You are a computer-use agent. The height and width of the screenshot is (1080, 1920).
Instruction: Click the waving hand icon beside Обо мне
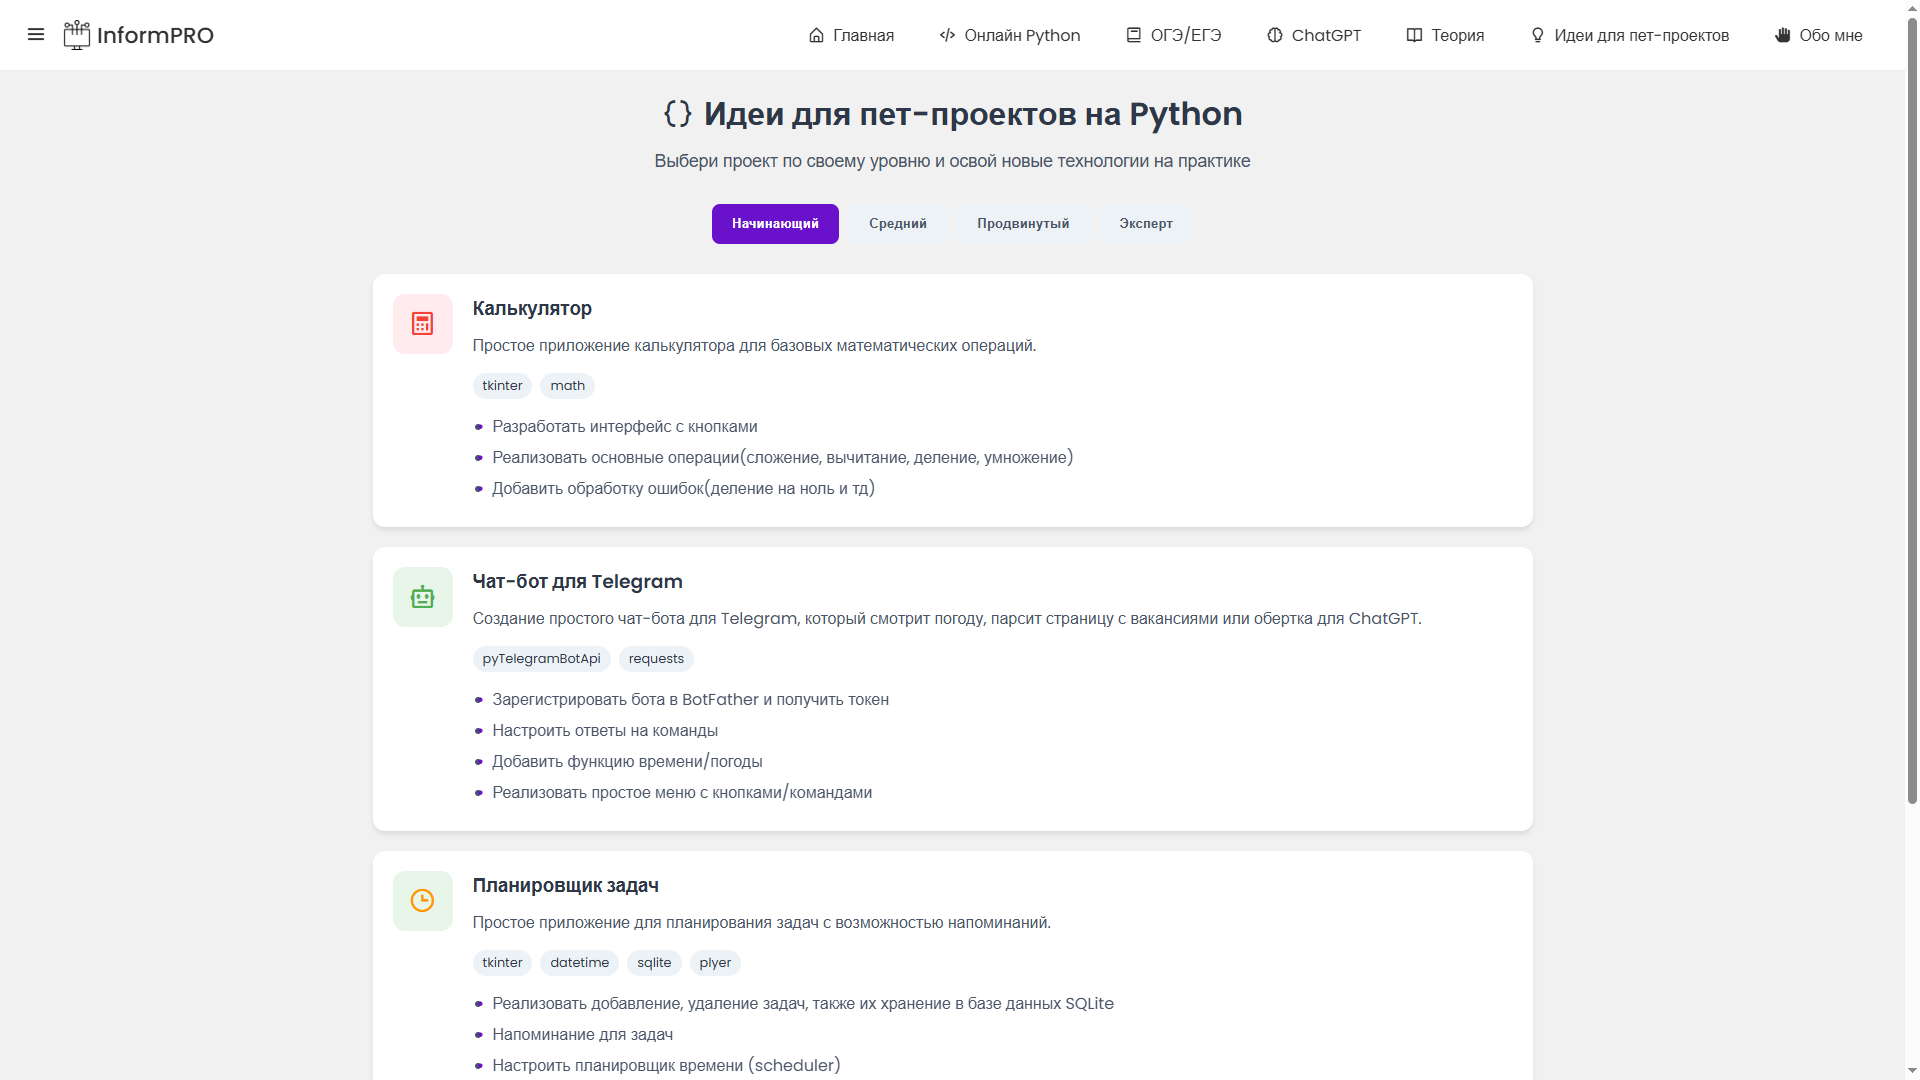pyautogui.click(x=1782, y=35)
